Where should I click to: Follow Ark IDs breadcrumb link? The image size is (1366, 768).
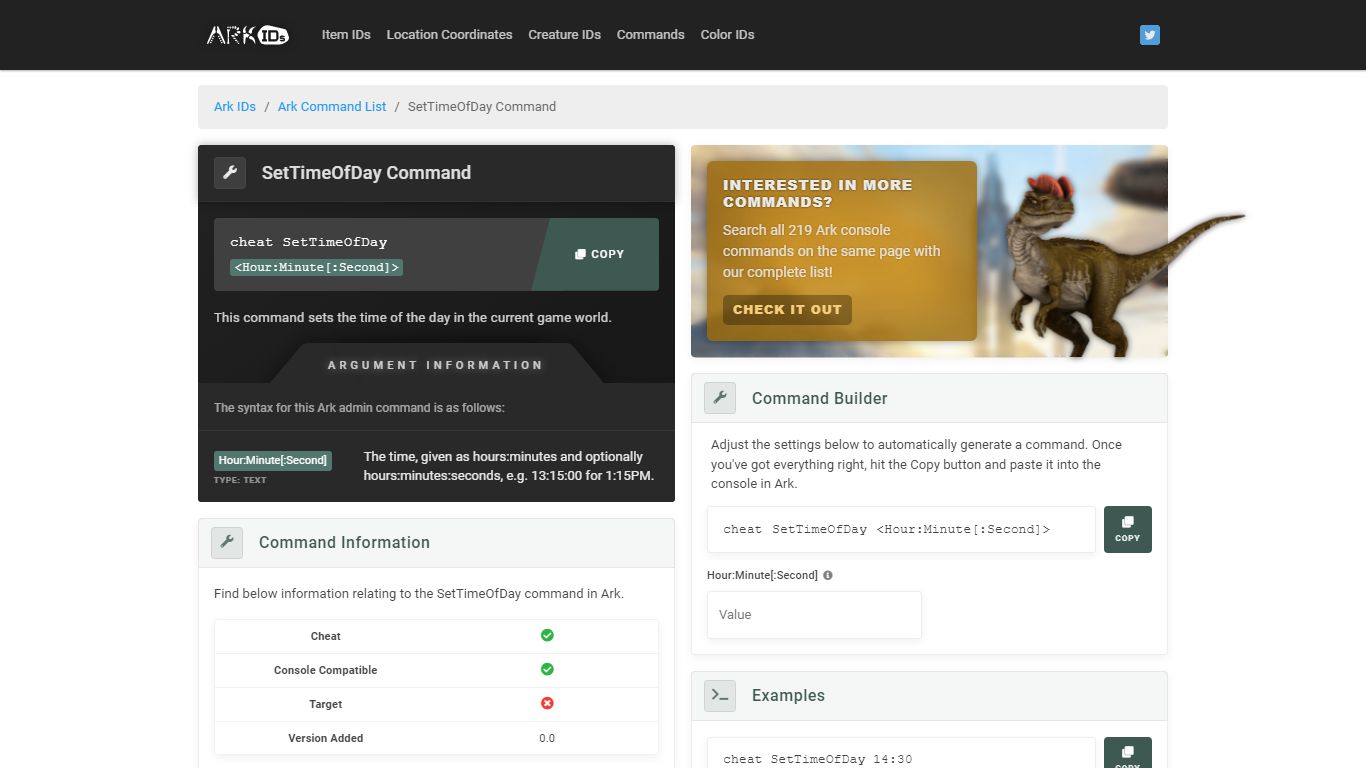tap(235, 107)
